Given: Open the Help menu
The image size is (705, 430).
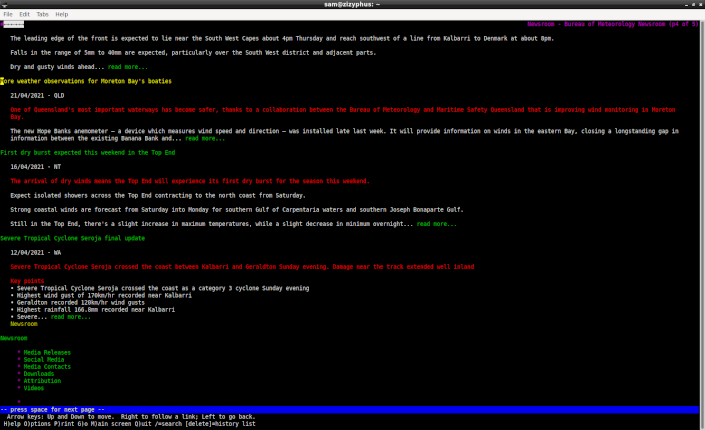Looking at the screenshot, I should point(62,14).
